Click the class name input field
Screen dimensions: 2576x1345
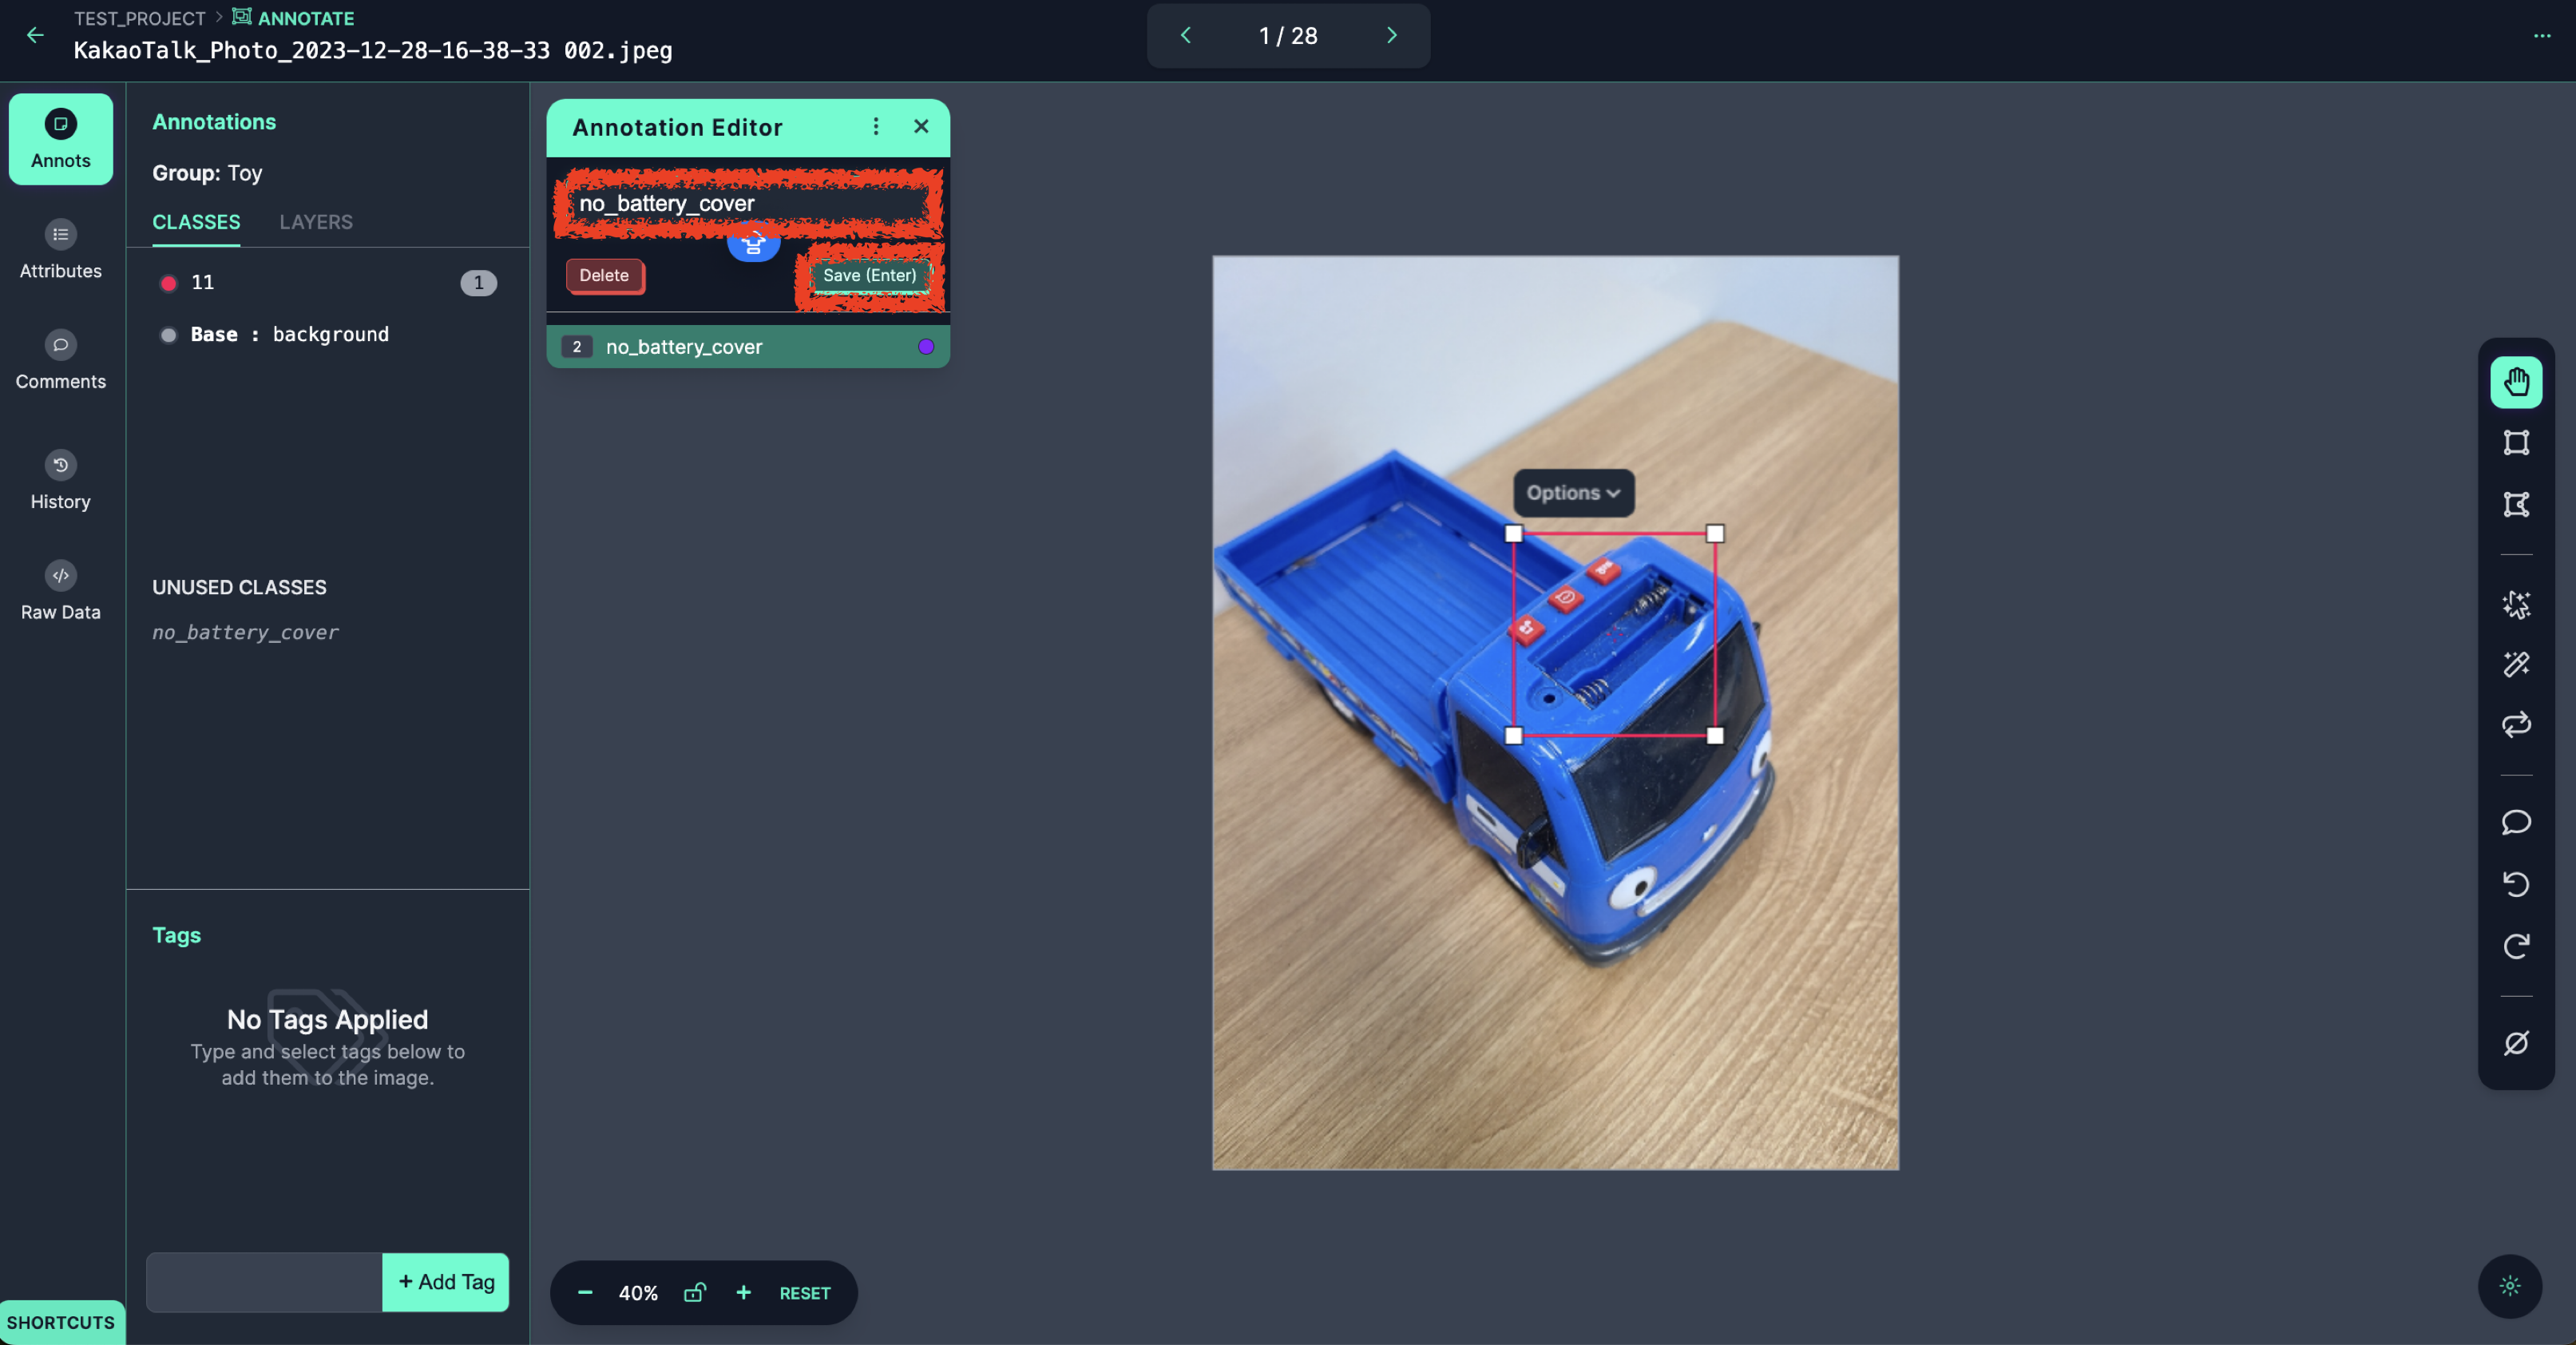pyautogui.click(x=749, y=203)
